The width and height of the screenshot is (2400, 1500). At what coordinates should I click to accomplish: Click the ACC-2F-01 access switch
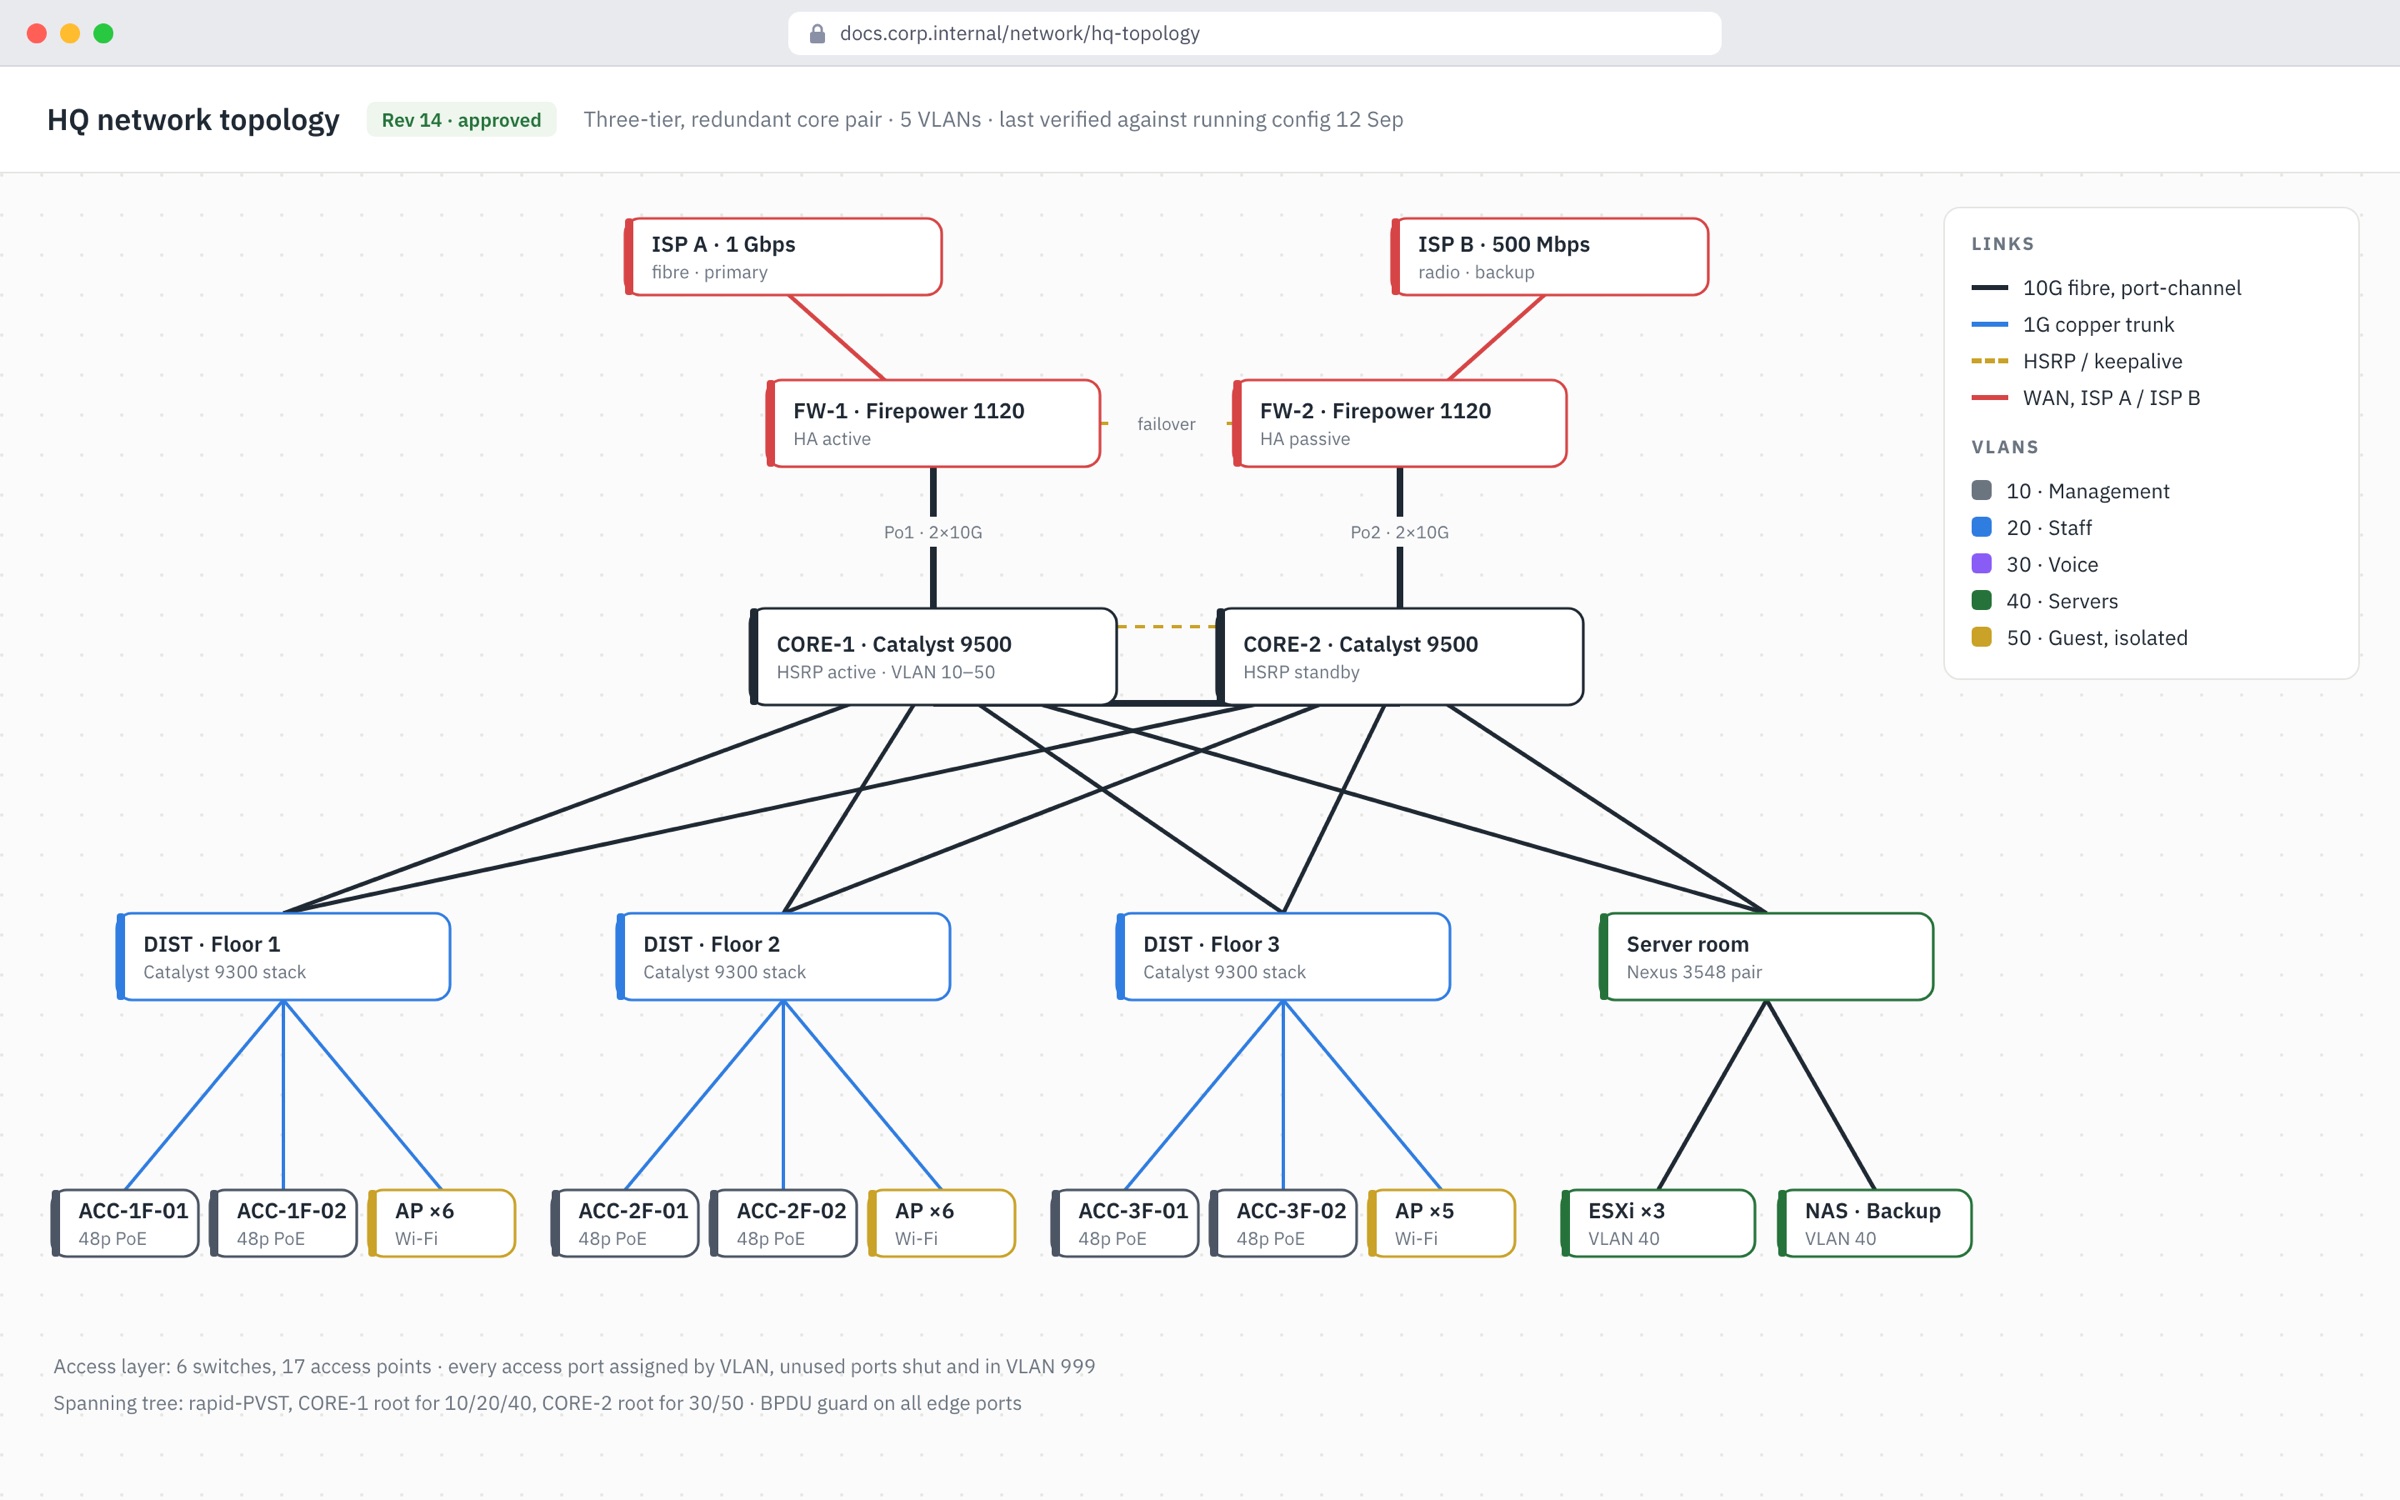click(625, 1223)
